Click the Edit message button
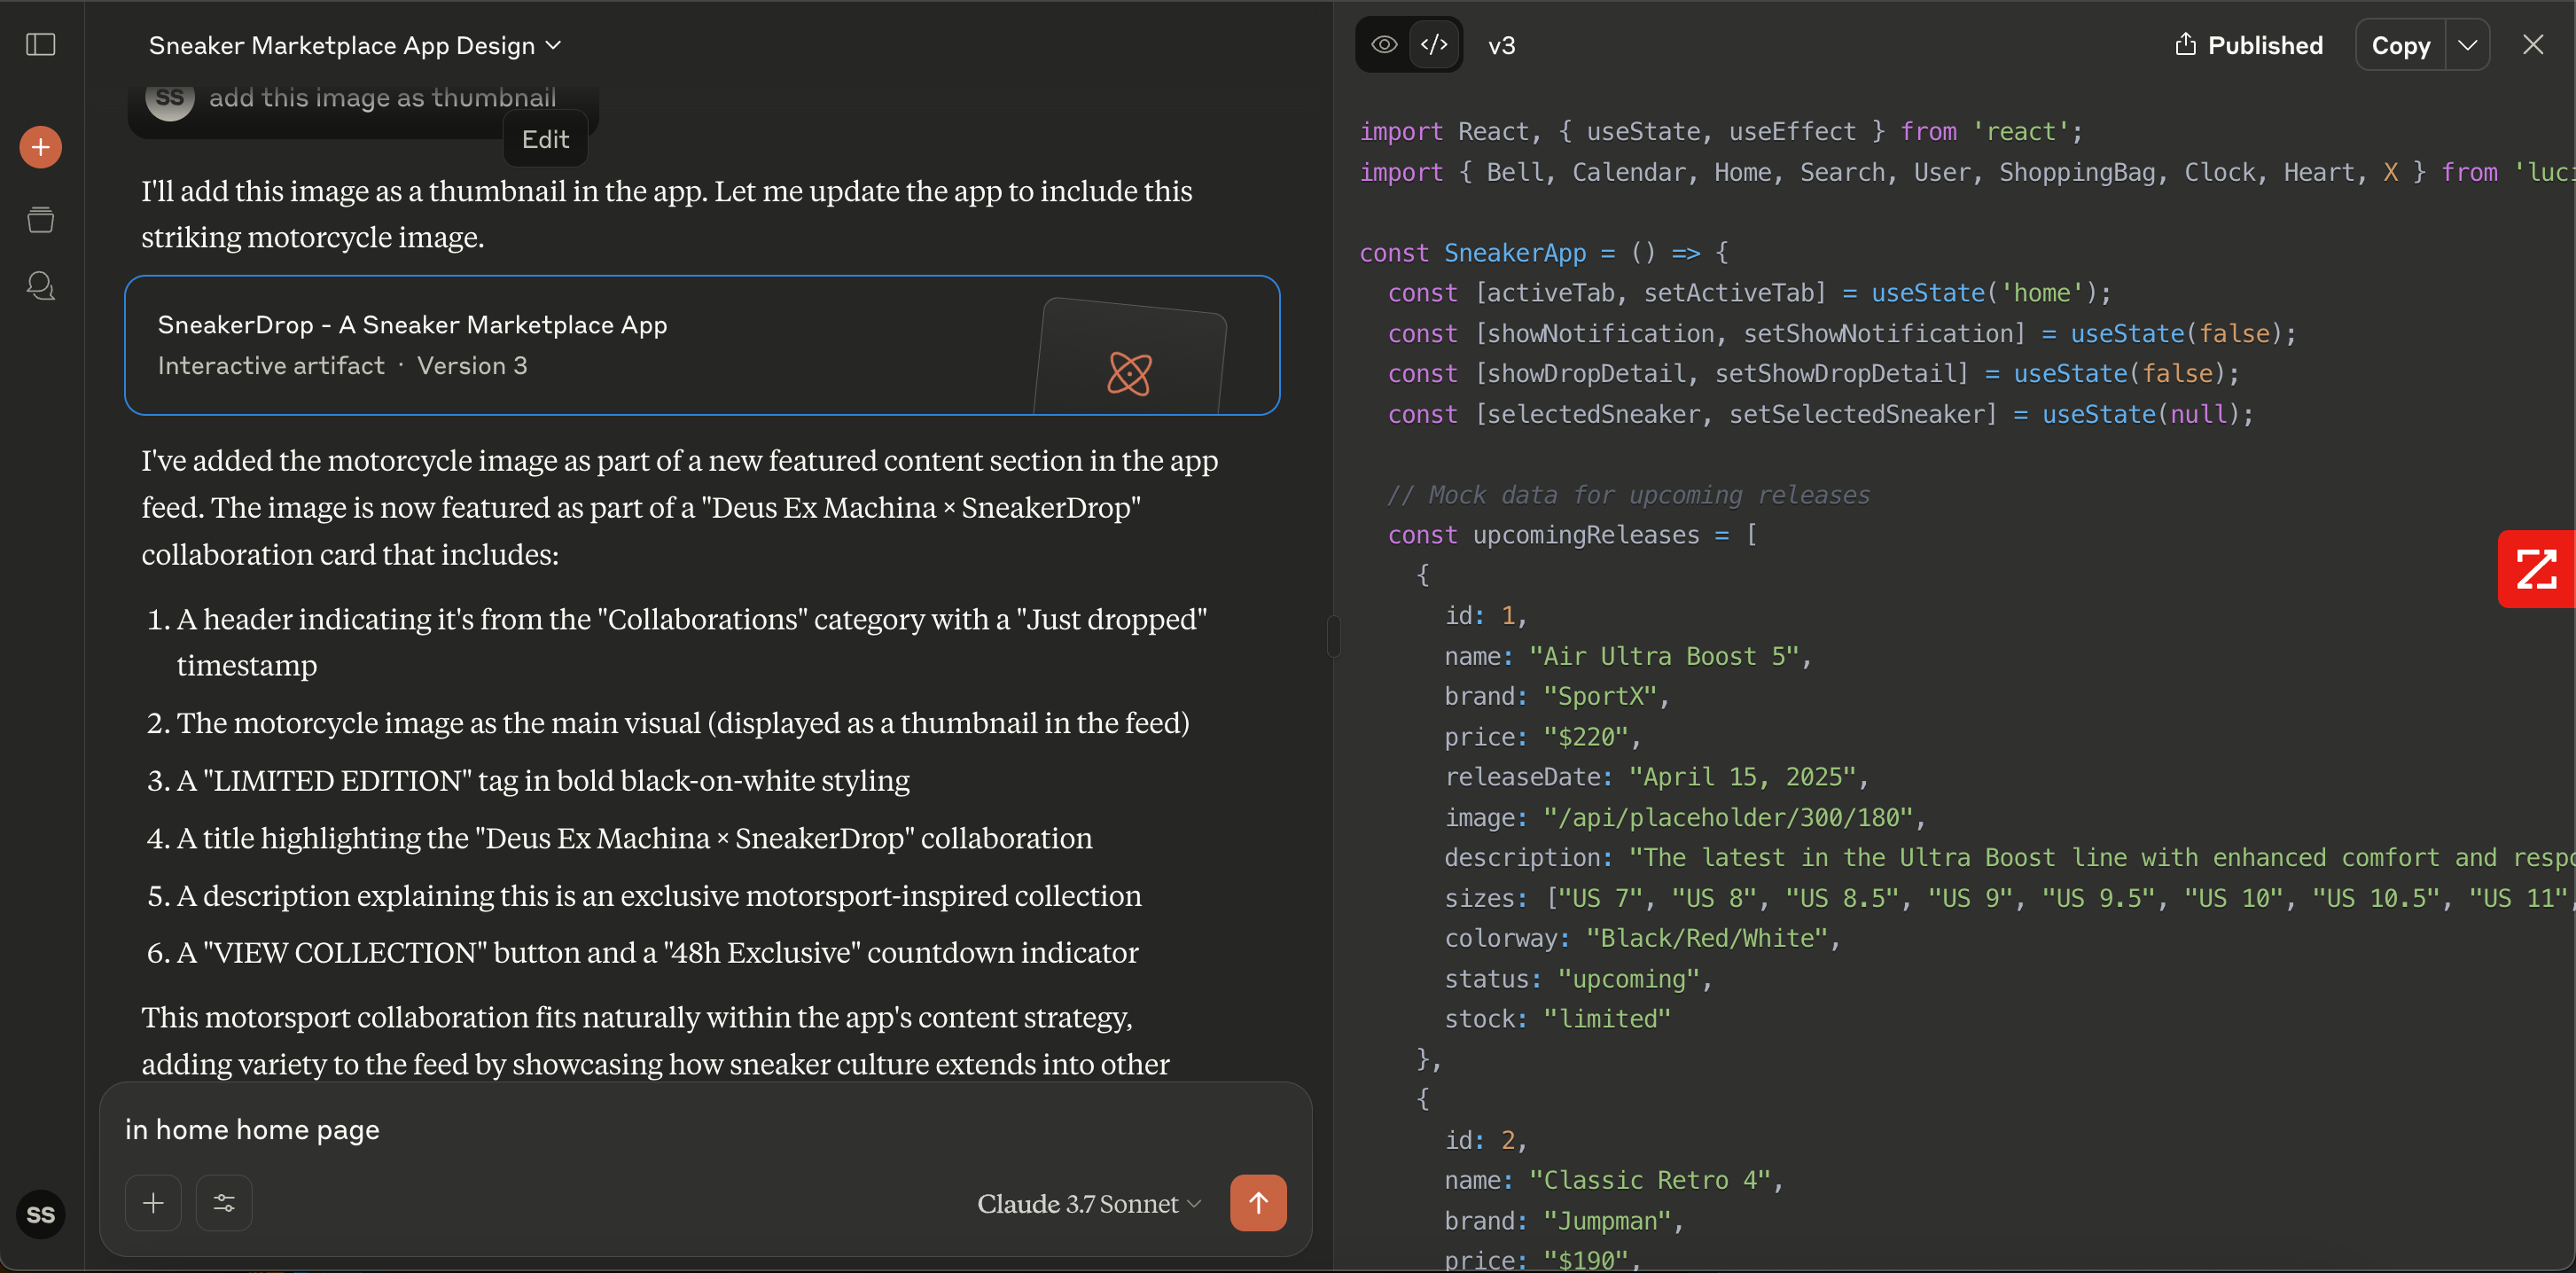 click(545, 140)
